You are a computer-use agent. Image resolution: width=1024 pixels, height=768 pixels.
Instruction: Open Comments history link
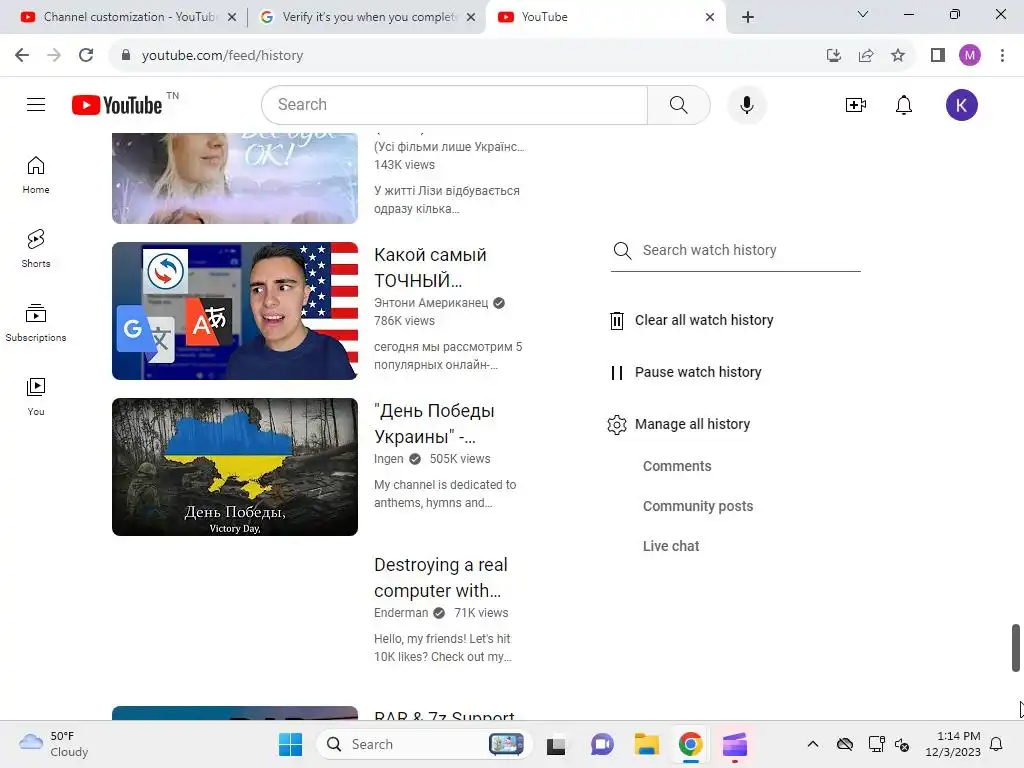click(677, 466)
